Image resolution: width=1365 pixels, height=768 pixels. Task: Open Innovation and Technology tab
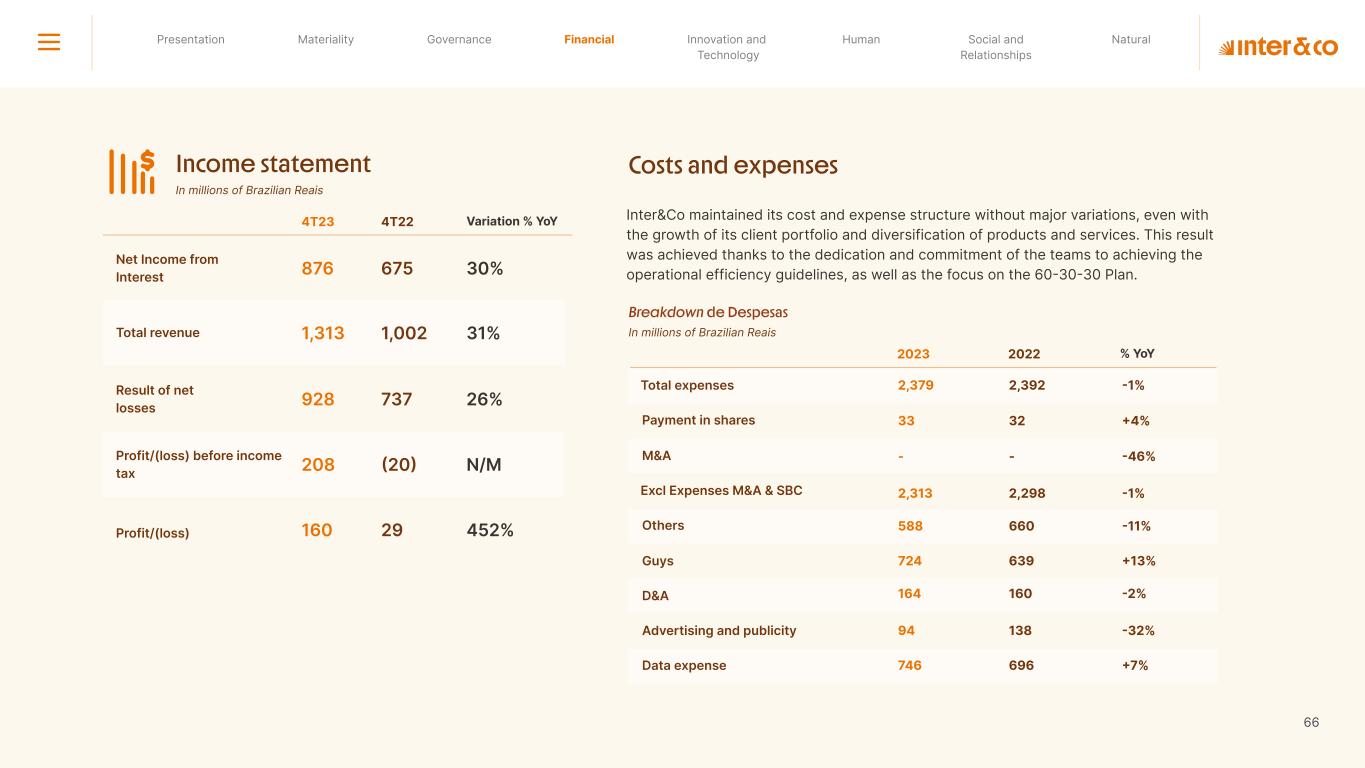[727, 47]
